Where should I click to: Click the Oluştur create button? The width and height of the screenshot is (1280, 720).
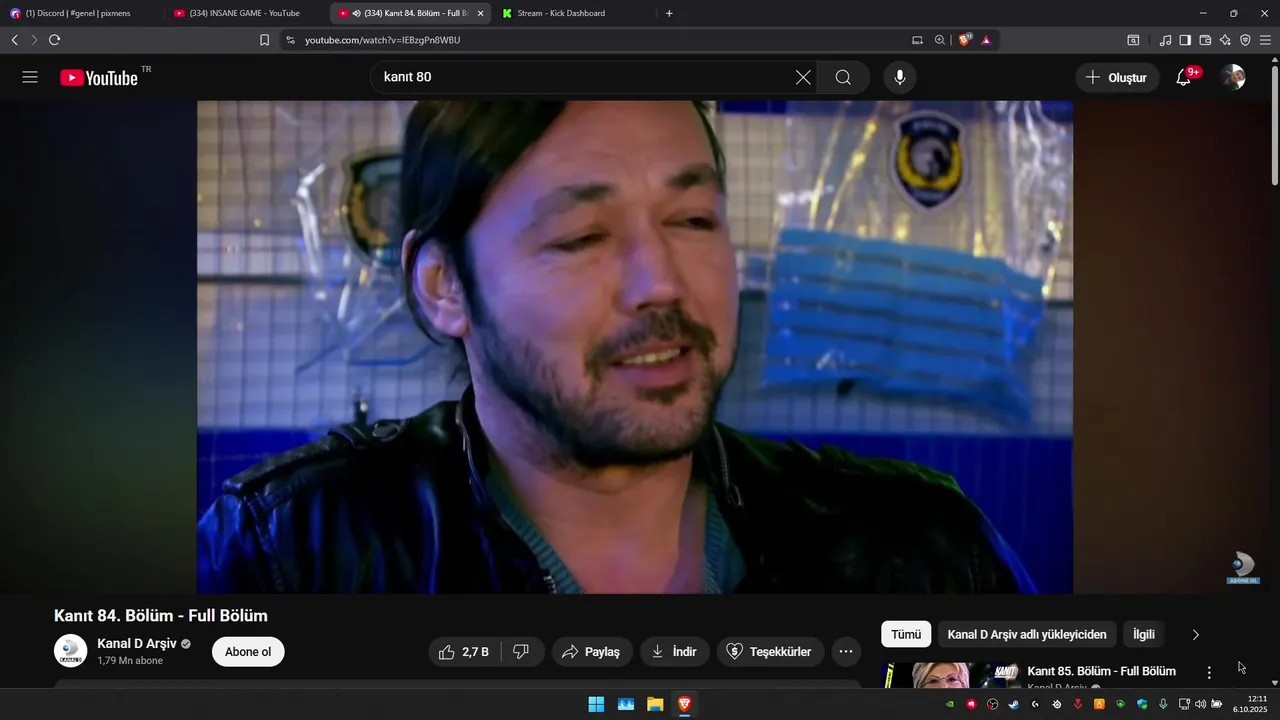point(1117,77)
